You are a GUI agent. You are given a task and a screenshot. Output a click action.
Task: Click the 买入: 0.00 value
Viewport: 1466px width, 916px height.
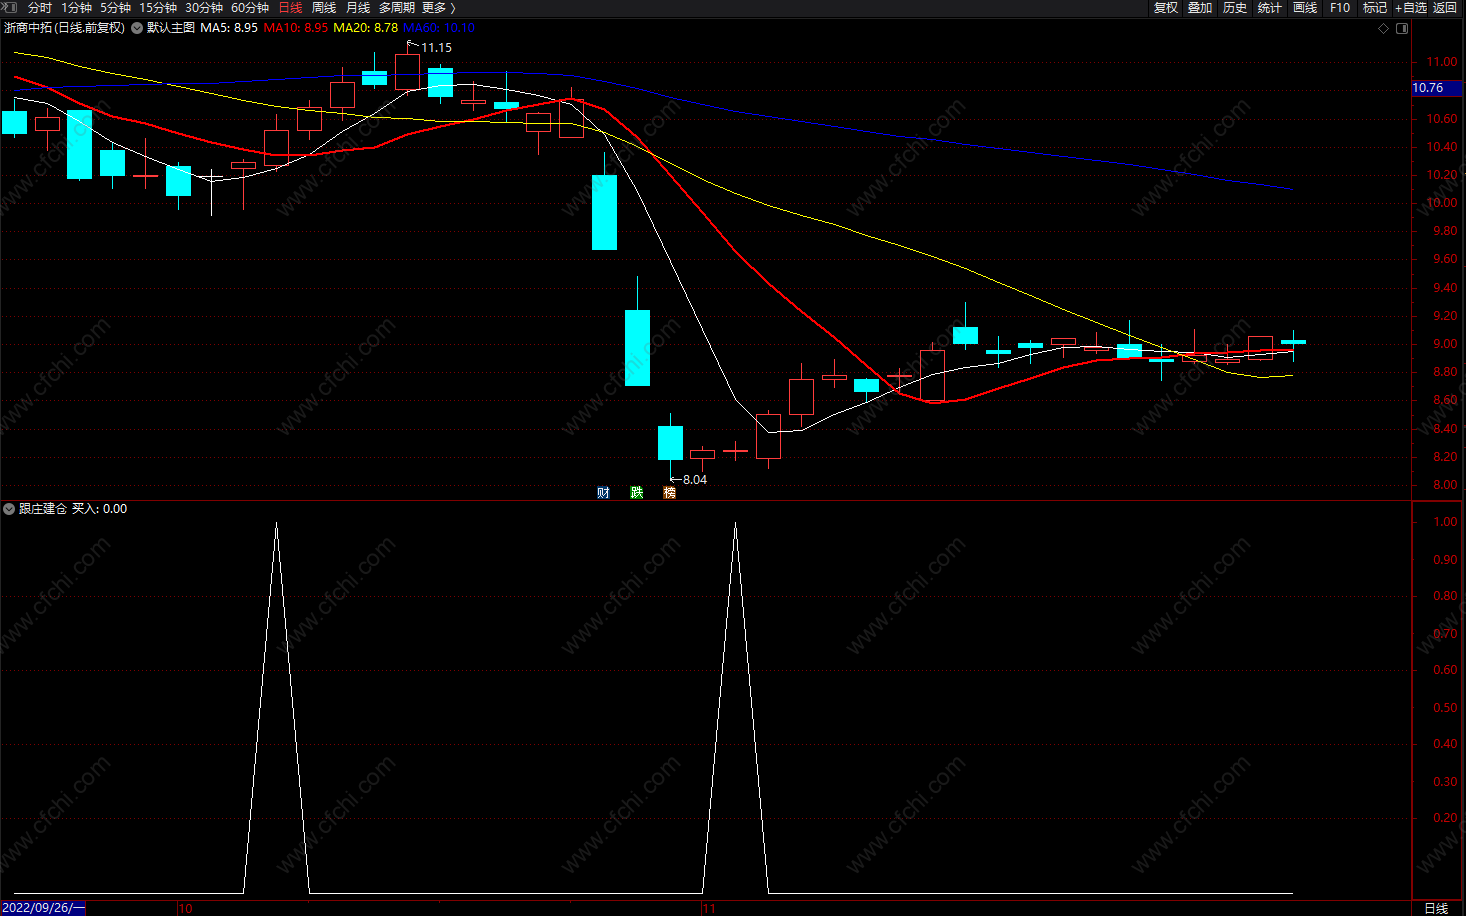(x=100, y=509)
